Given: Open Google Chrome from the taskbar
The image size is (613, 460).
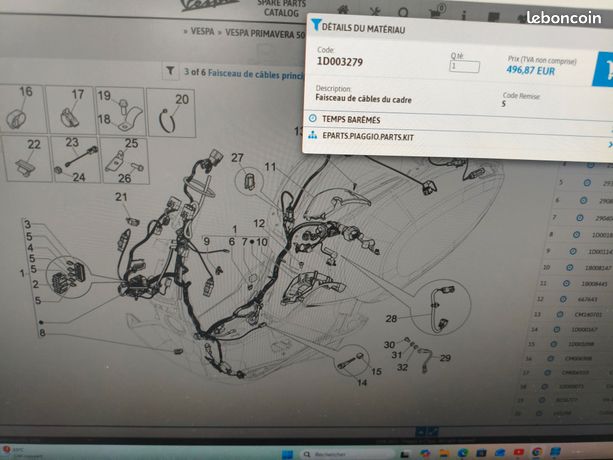Looking at the screenshot, I should tap(537, 453).
